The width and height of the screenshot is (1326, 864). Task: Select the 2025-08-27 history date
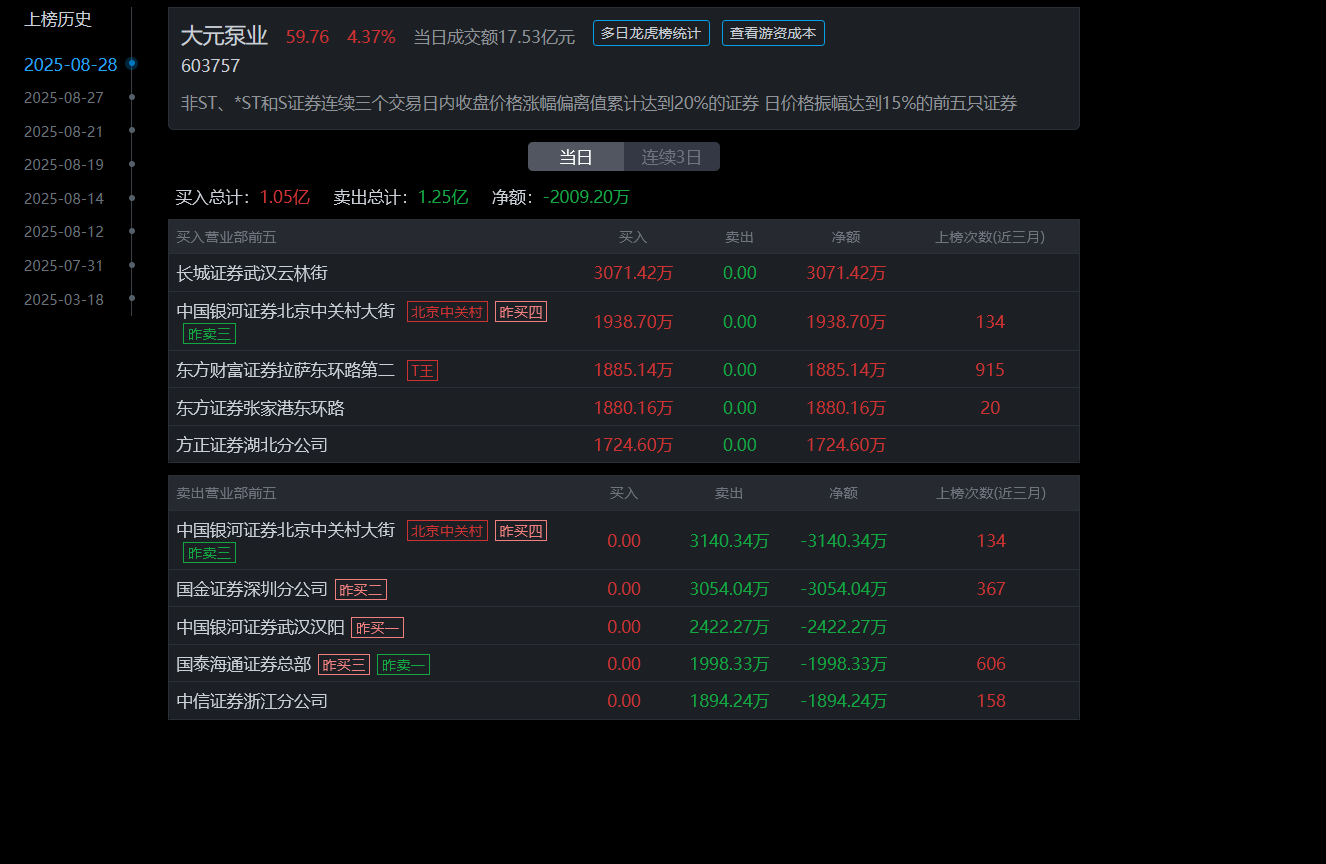pos(64,98)
